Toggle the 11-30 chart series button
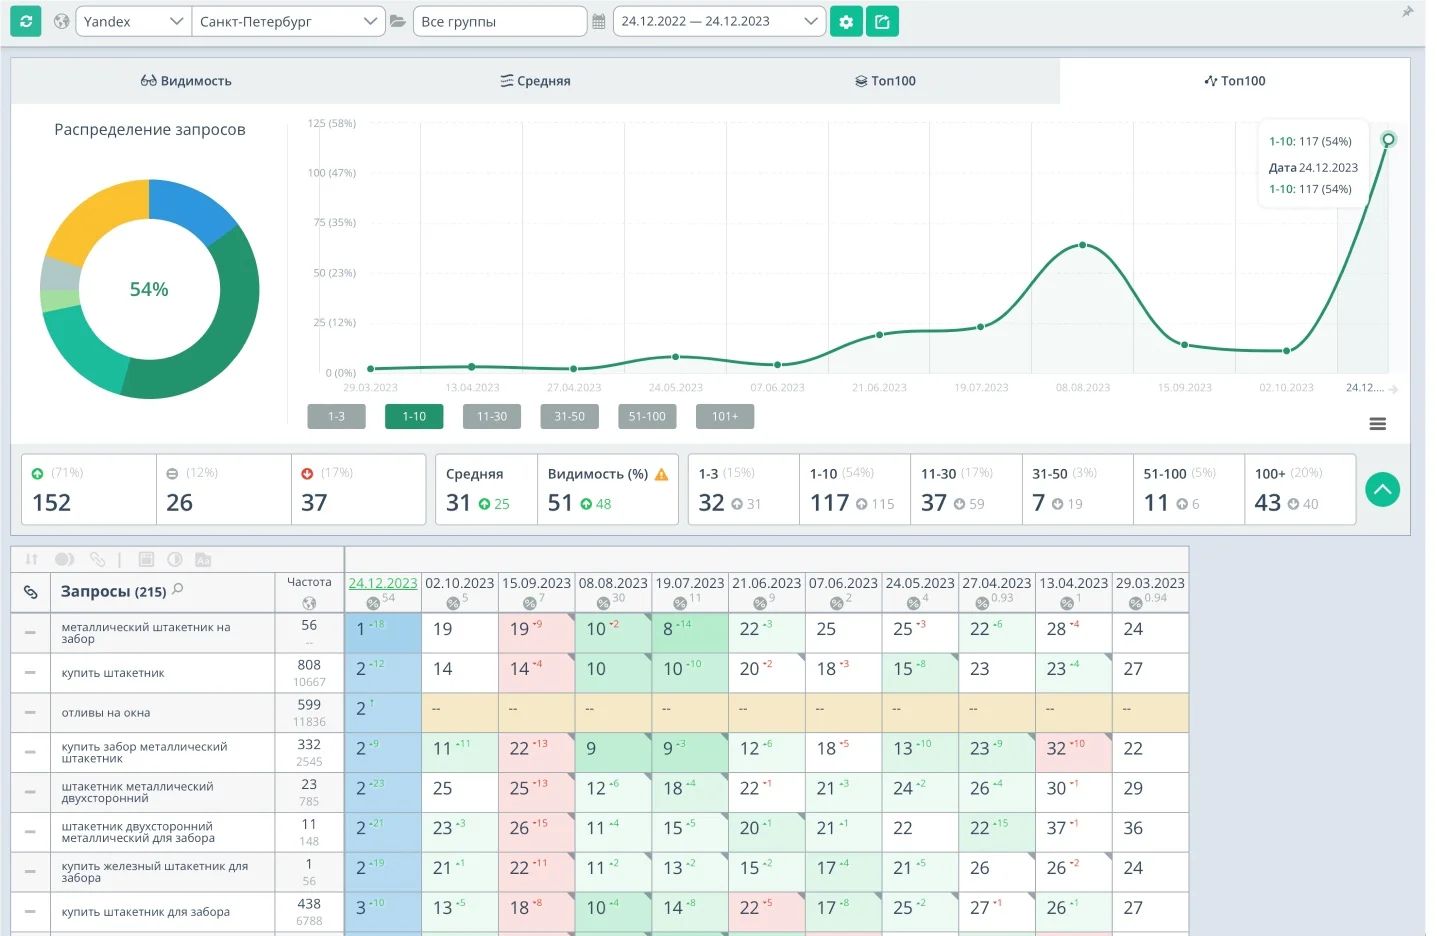This screenshot has width=1437, height=936. pos(492,416)
